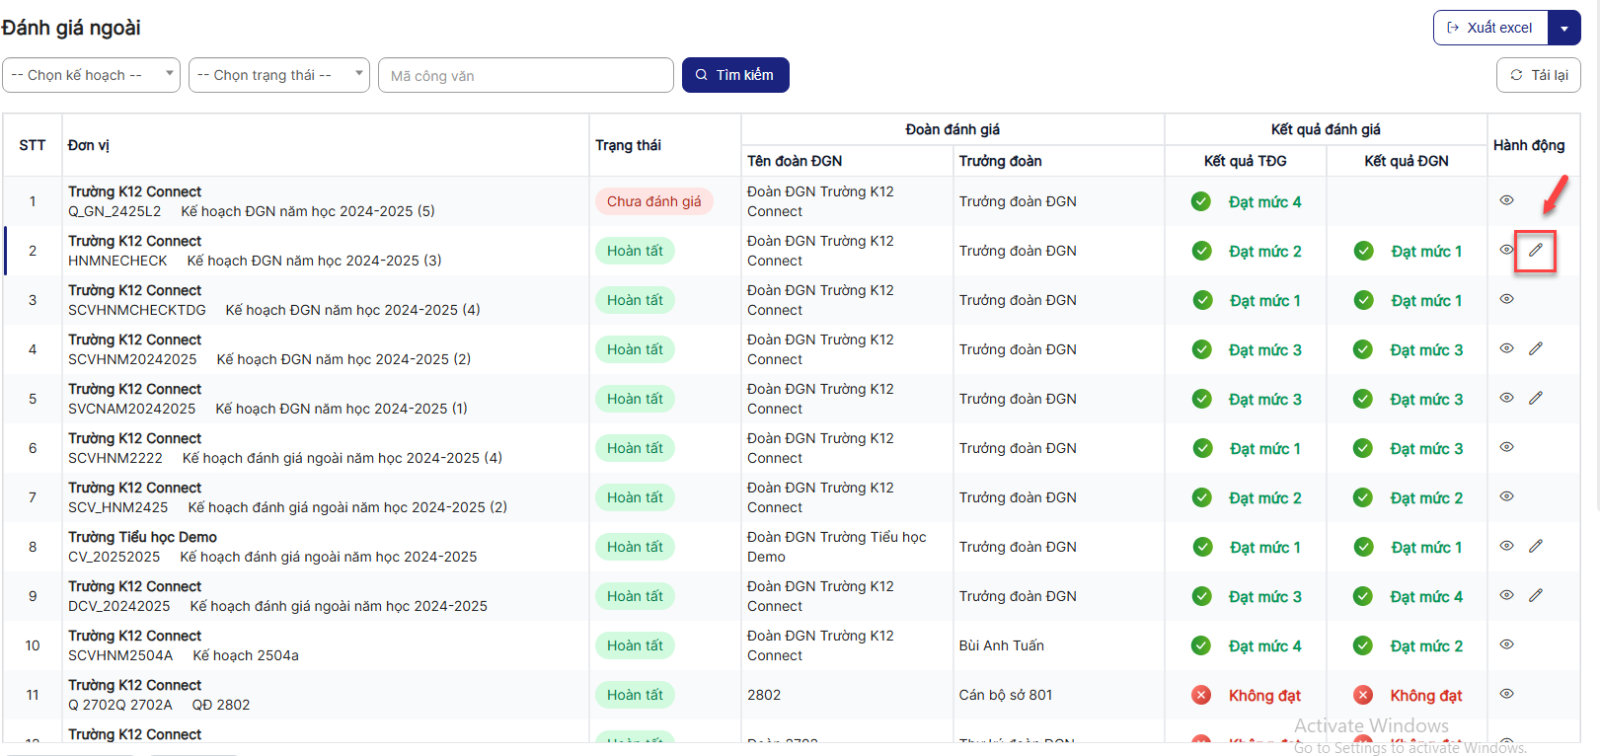1600x756 pixels.
Task: Edit row 5 using the pencil icon
Action: (x=1535, y=398)
